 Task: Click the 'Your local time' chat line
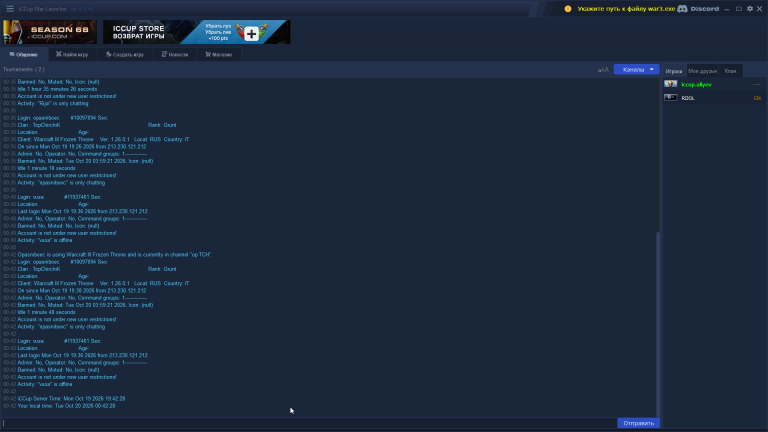pos(66,406)
